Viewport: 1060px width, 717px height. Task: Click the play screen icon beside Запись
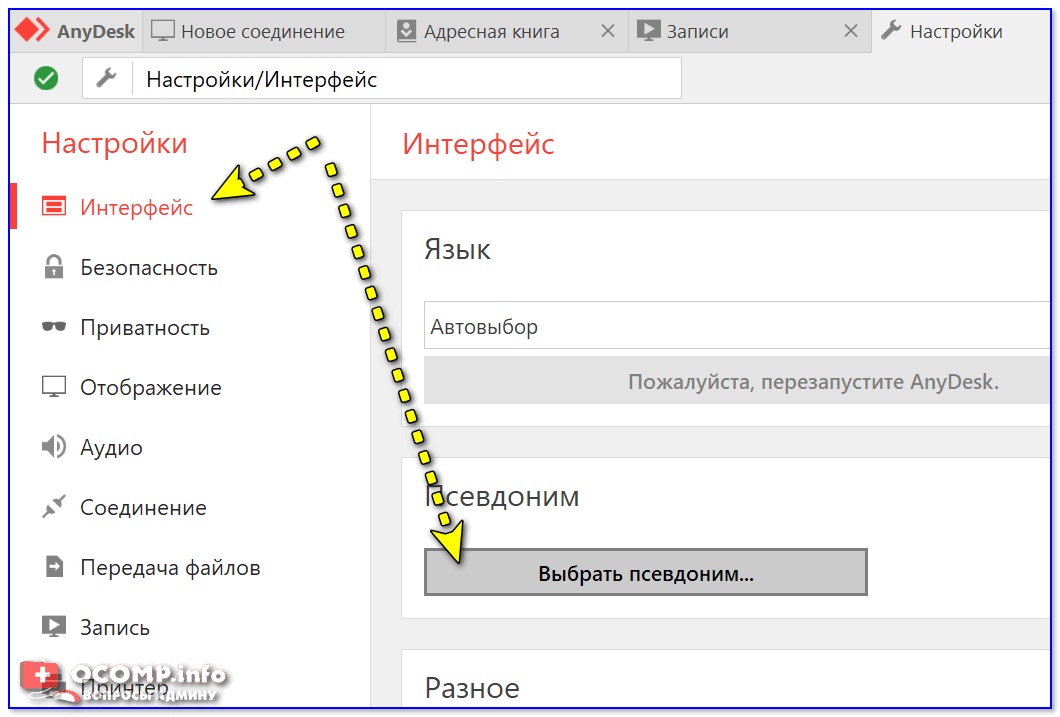54,626
